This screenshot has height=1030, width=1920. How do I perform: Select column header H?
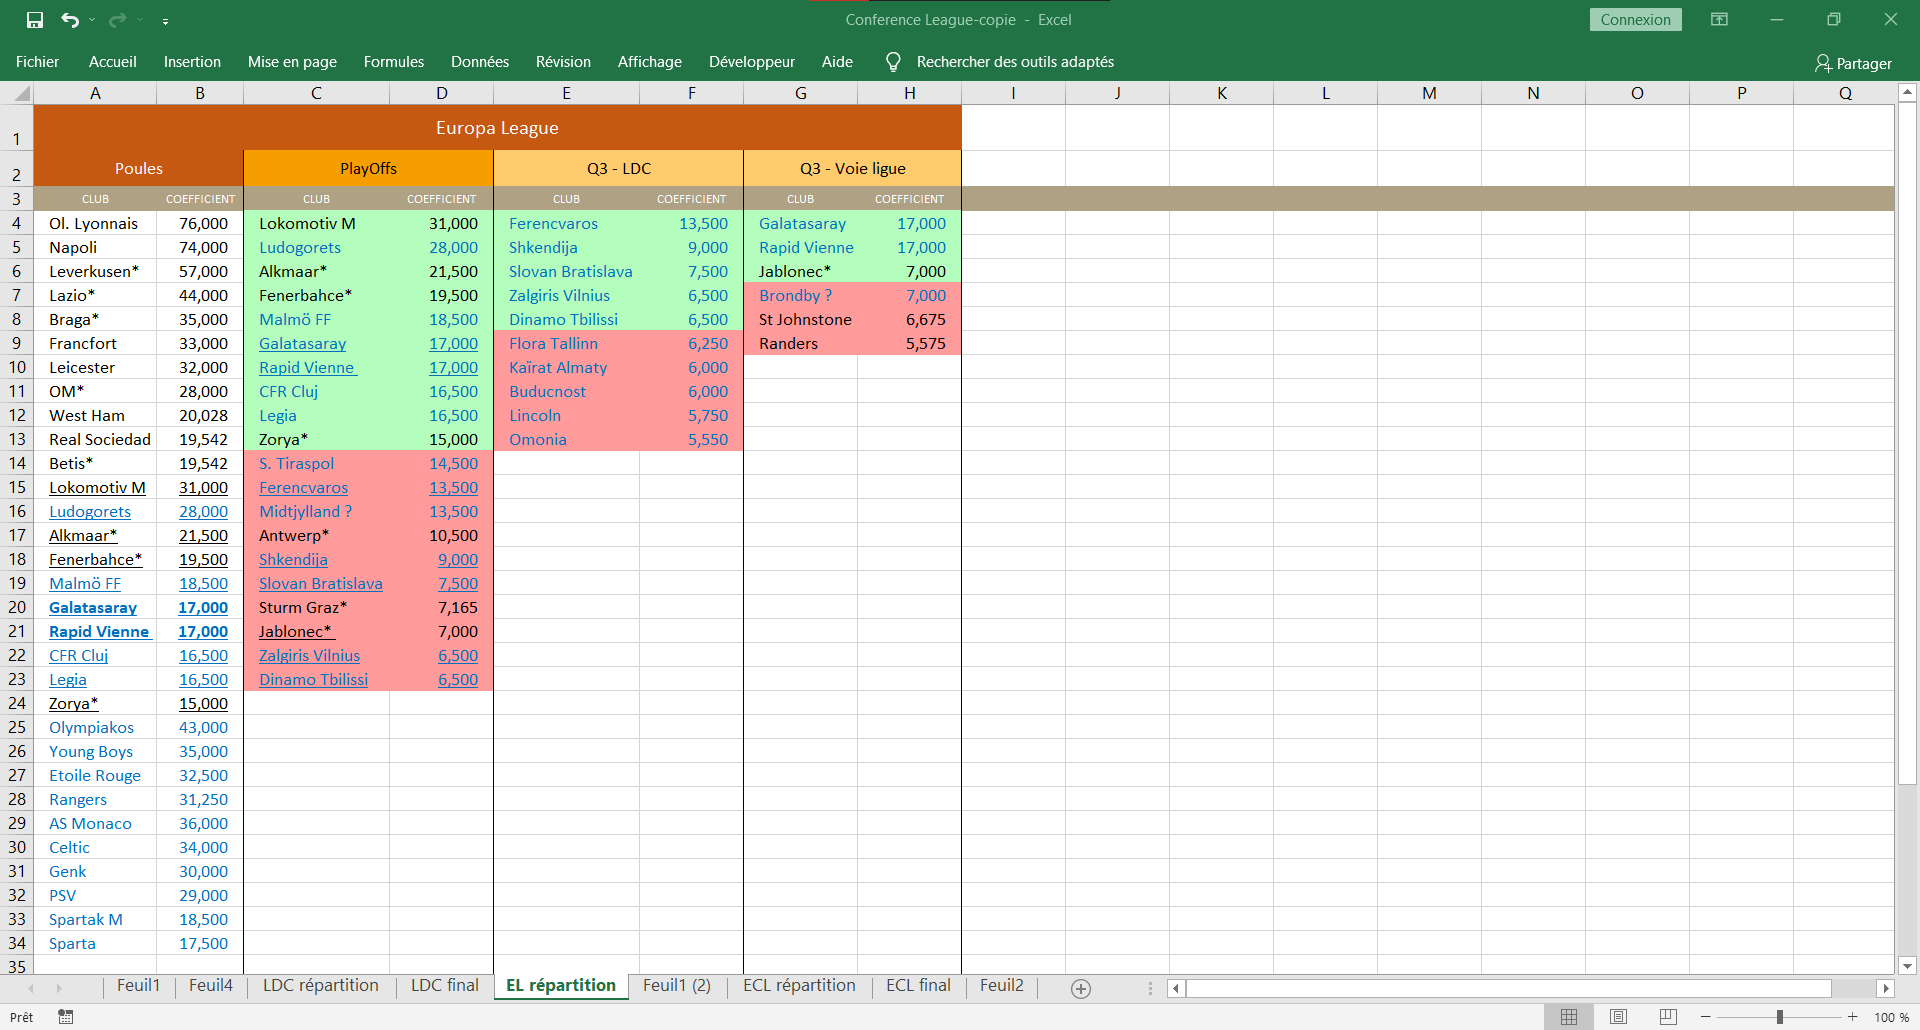tap(909, 93)
